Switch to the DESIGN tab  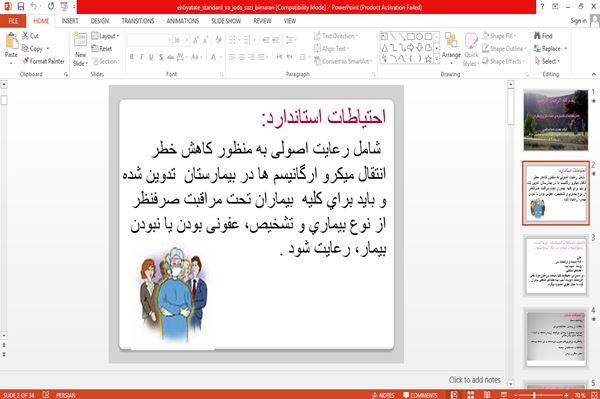(100, 21)
